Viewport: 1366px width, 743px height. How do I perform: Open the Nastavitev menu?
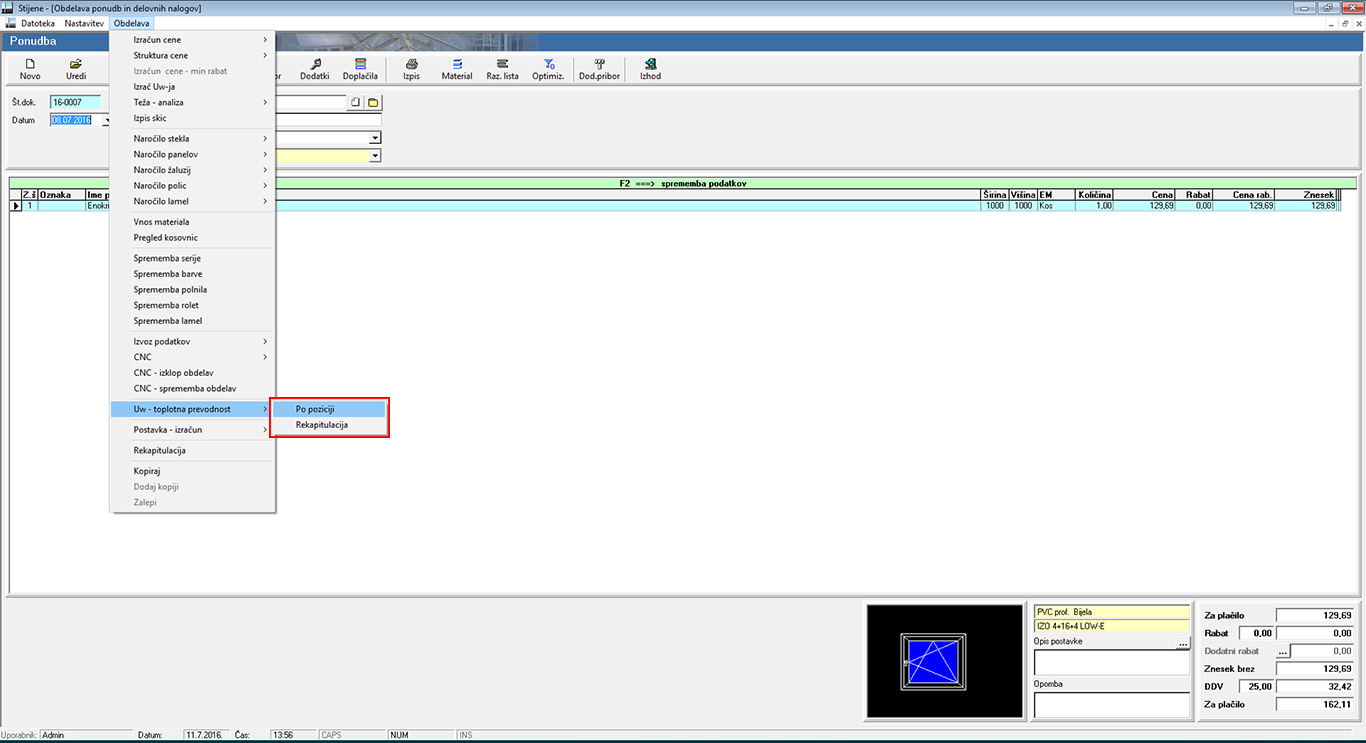pos(84,22)
